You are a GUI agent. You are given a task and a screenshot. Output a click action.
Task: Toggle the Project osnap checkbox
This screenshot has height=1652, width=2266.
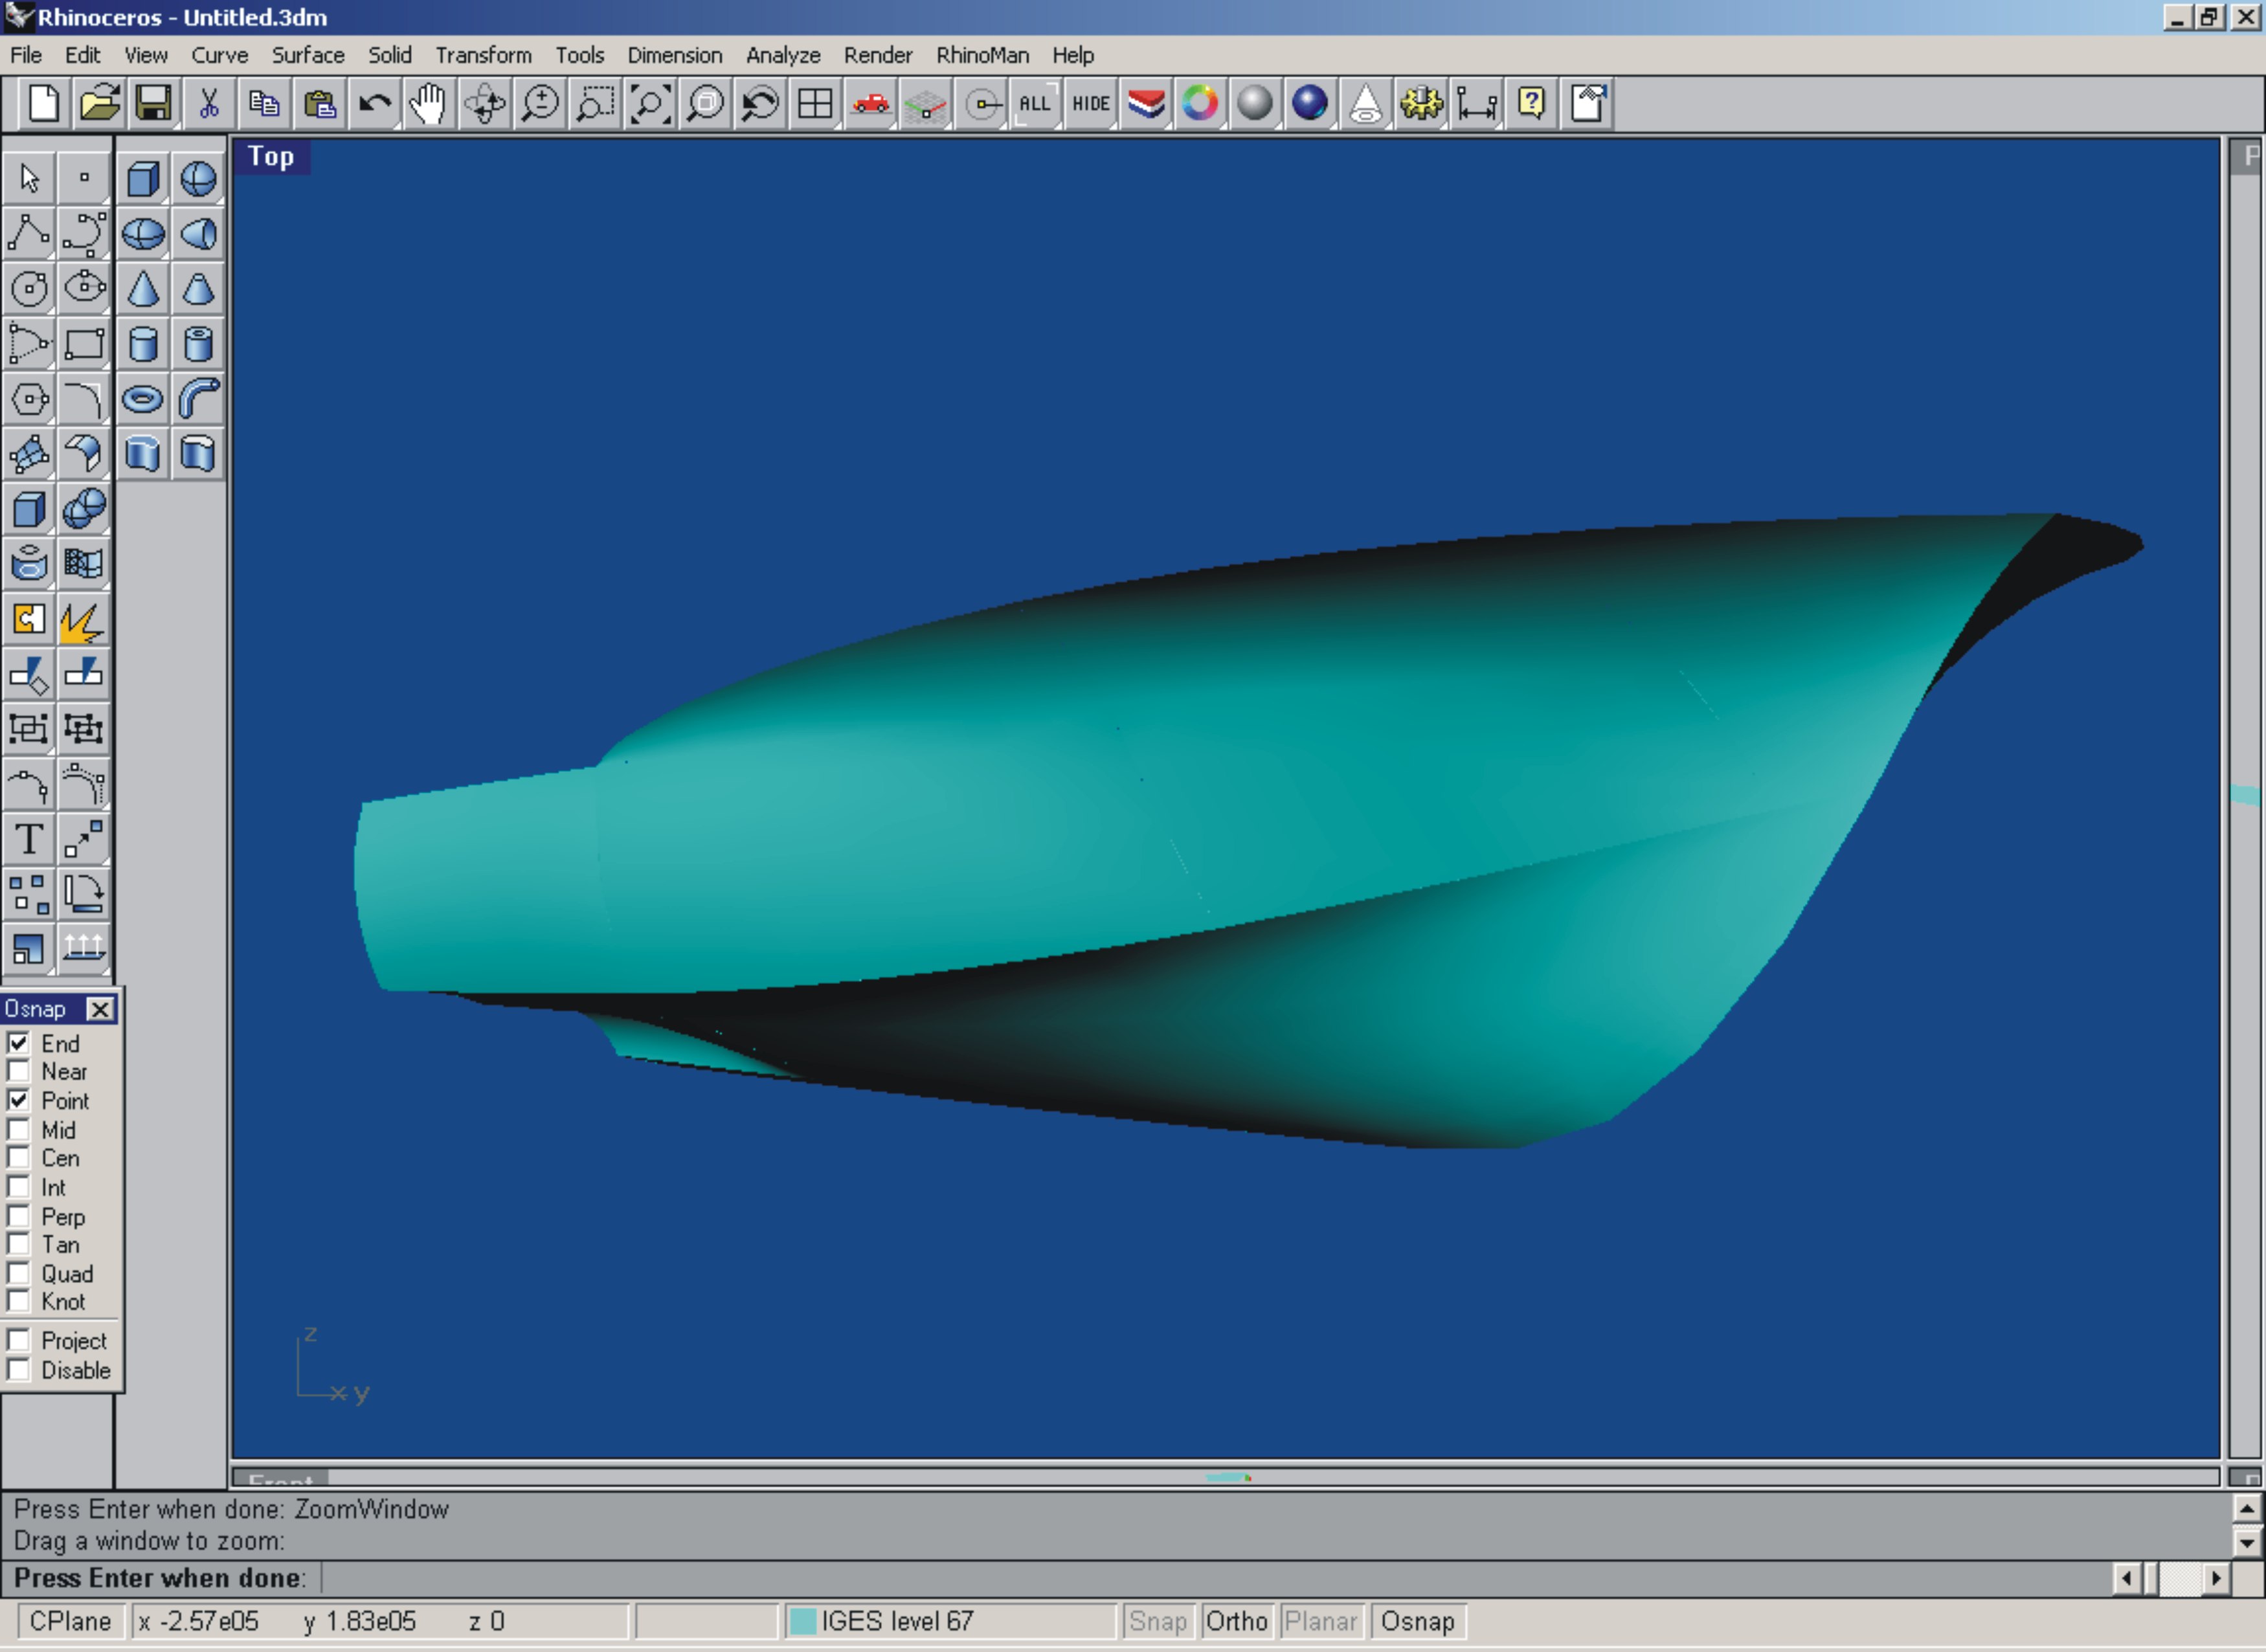(19, 1340)
